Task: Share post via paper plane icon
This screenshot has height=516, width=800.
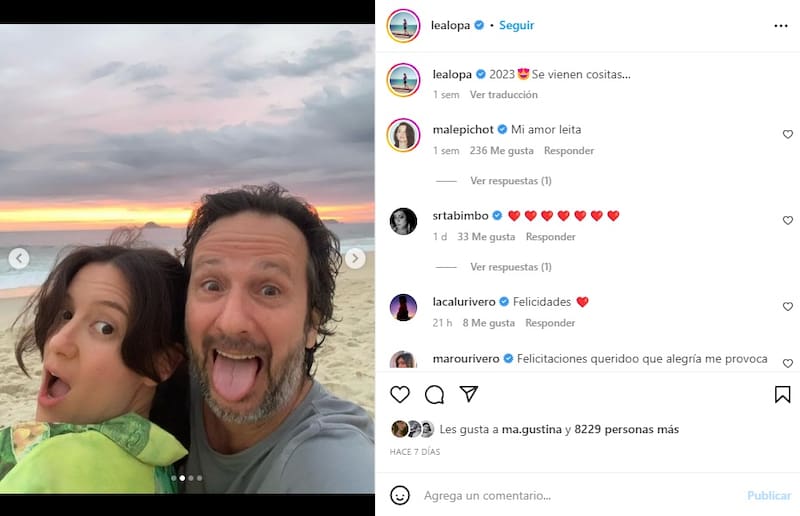Action: click(x=468, y=394)
